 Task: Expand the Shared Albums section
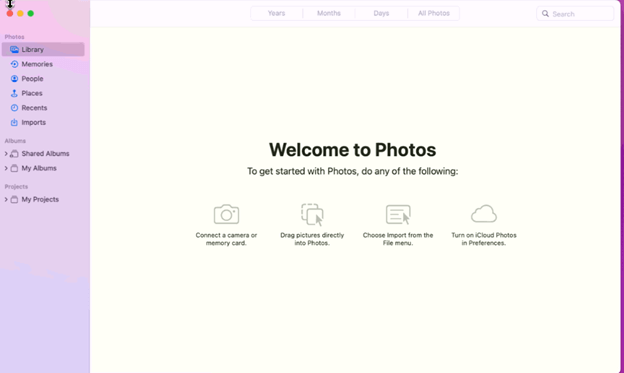tap(6, 154)
